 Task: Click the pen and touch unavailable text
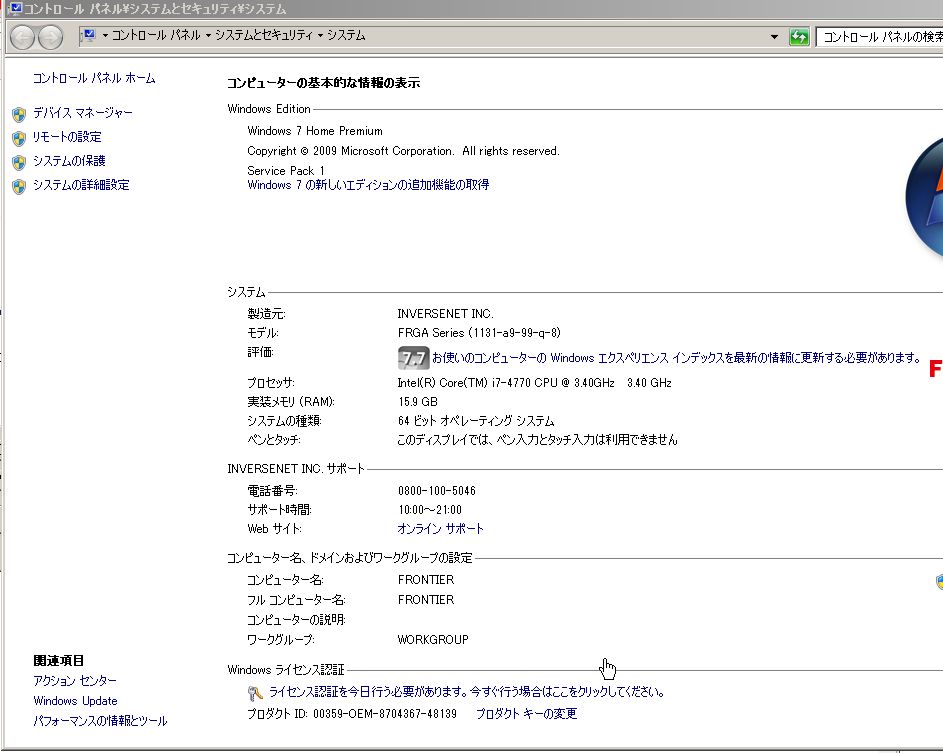537,440
